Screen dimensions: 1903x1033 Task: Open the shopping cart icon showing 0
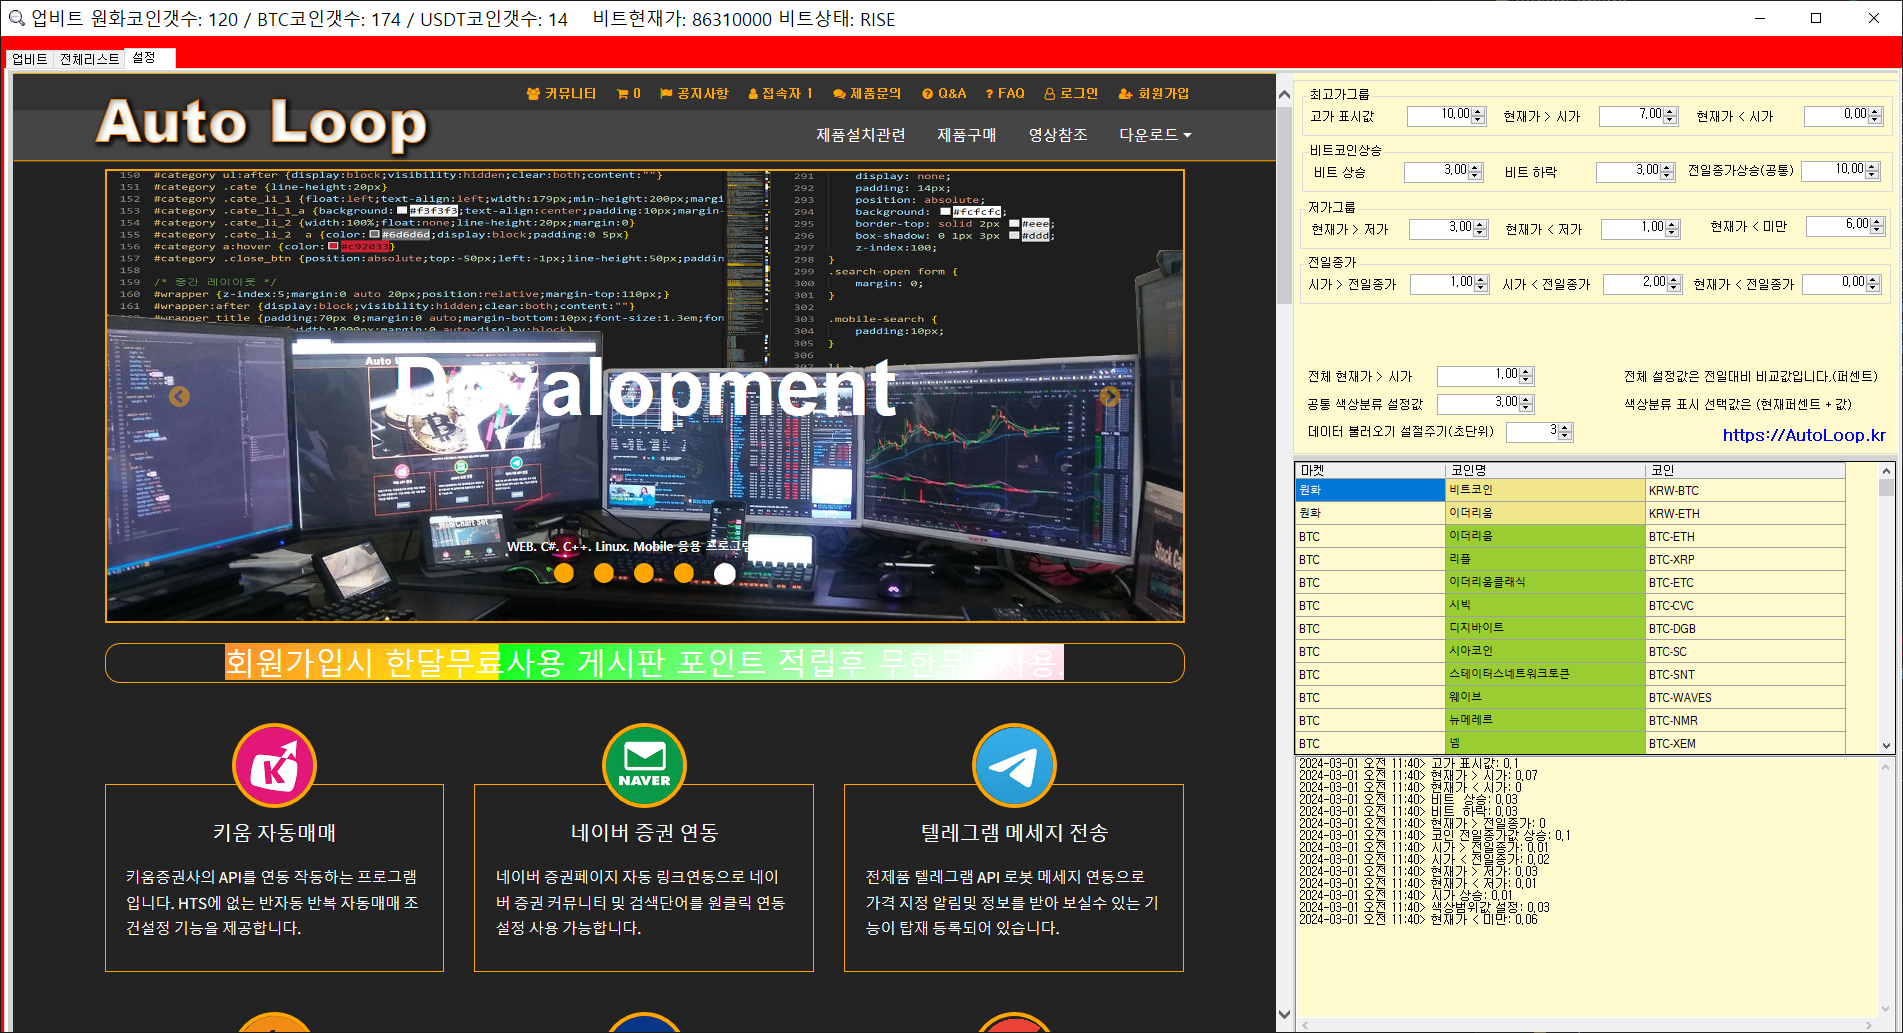click(x=629, y=93)
